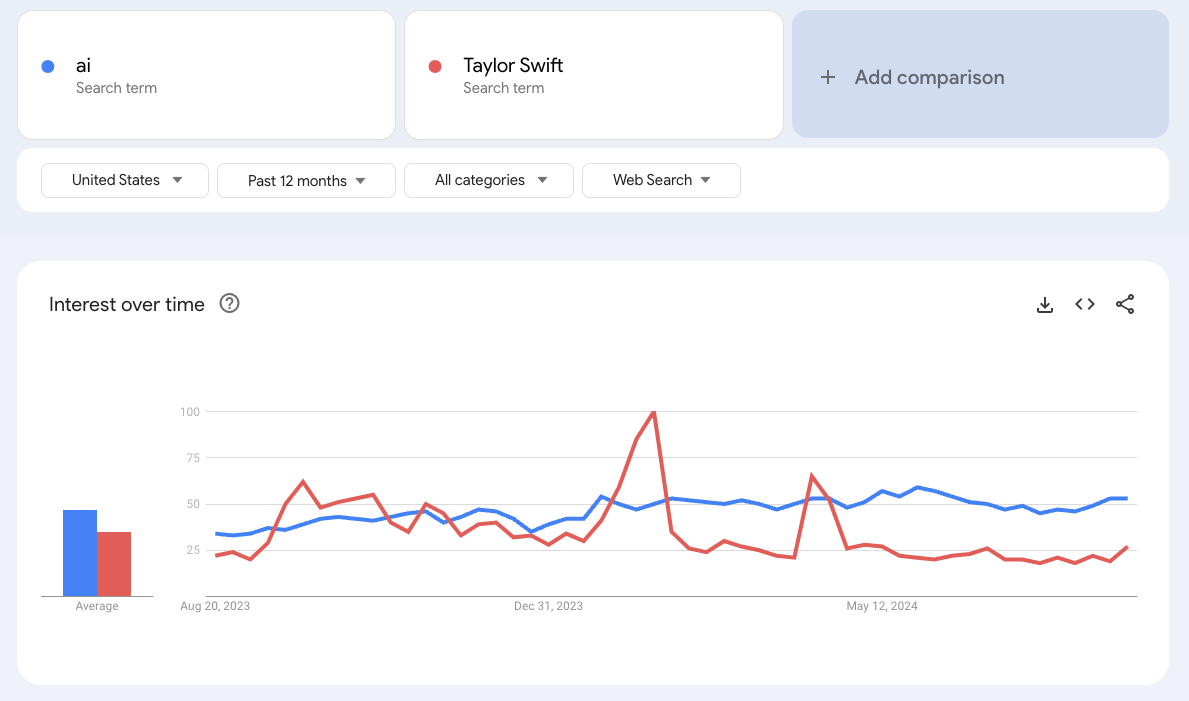The height and width of the screenshot is (701, 1189).
Task: Click the red average bar for Taylor Swift
Action: click(114, 564)
